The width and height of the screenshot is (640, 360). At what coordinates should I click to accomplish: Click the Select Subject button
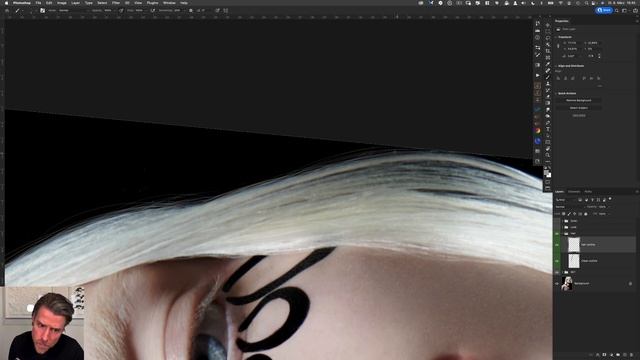coord(579,108)
